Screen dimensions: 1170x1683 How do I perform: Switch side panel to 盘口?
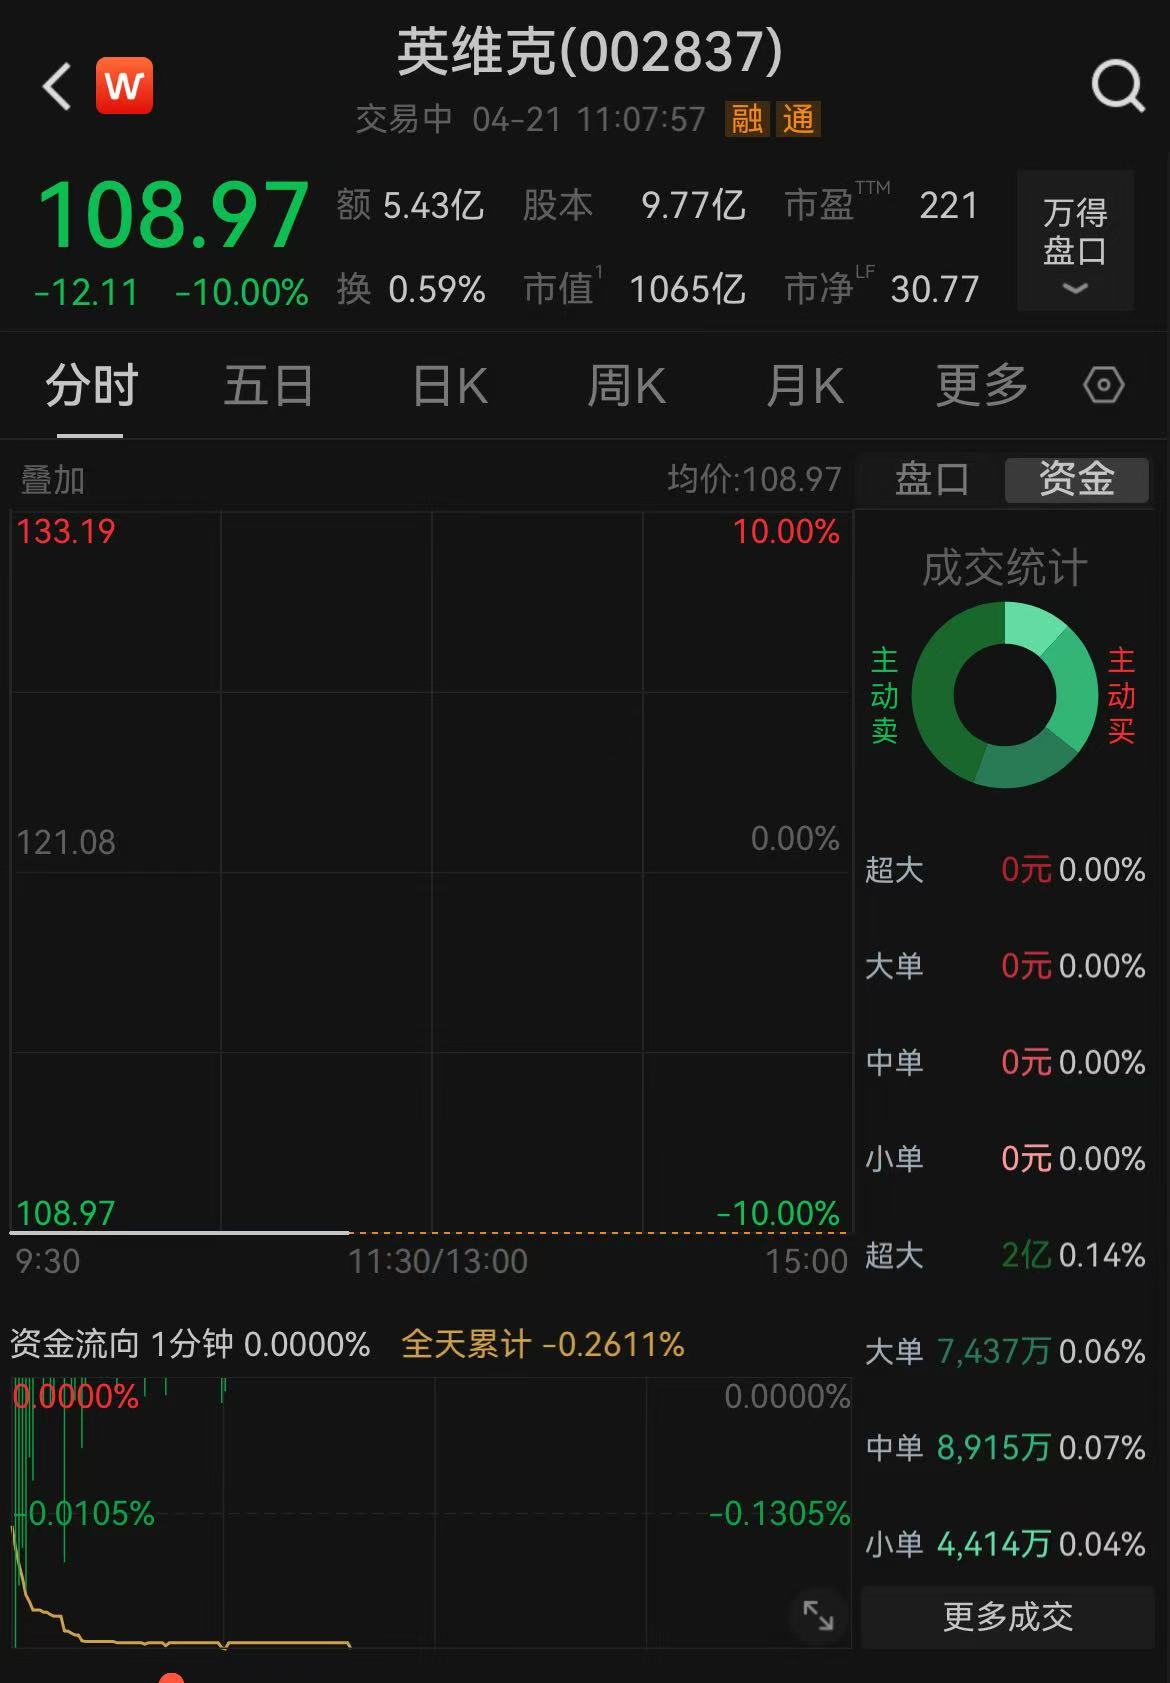pyautogui.click(x=931, y=479)
